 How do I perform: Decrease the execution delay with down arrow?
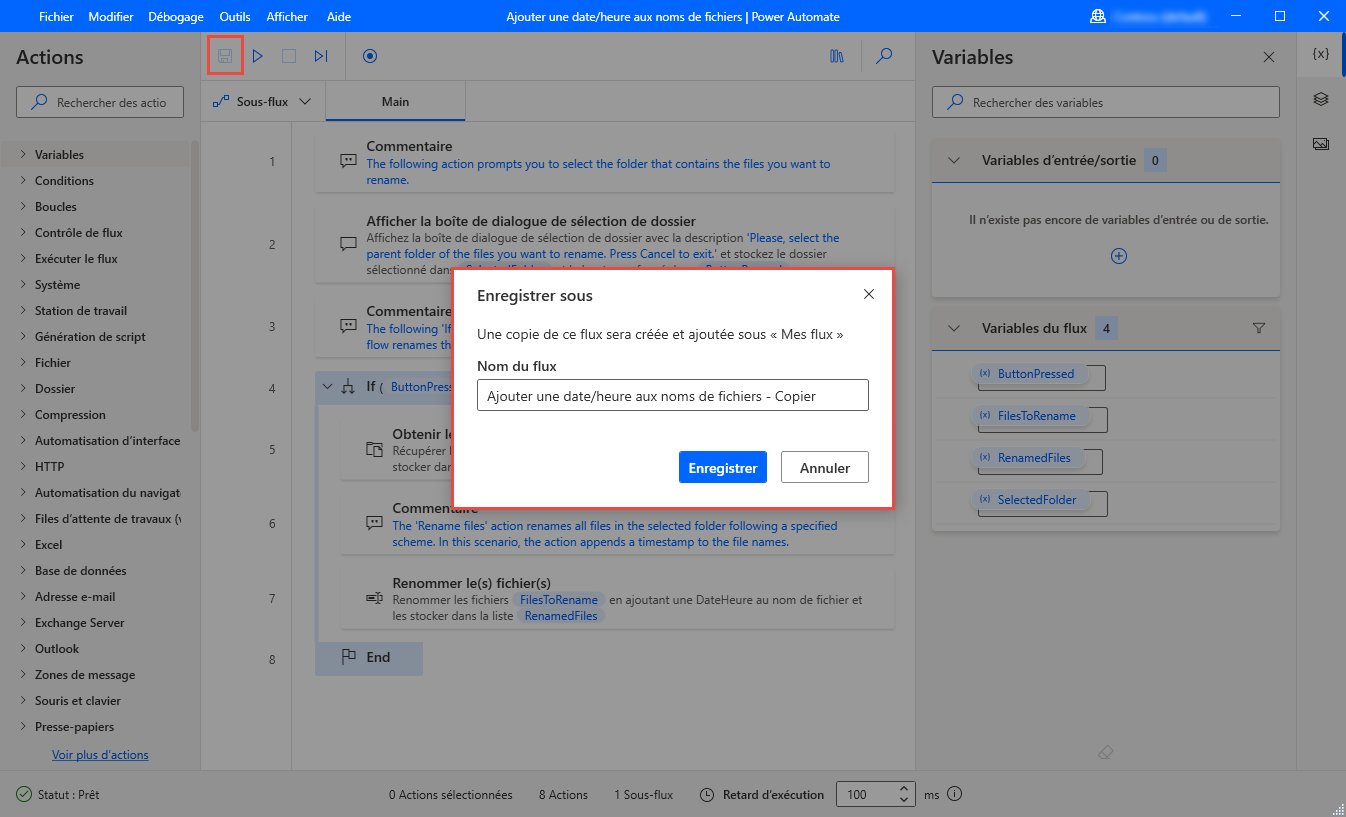pos(904,801)
